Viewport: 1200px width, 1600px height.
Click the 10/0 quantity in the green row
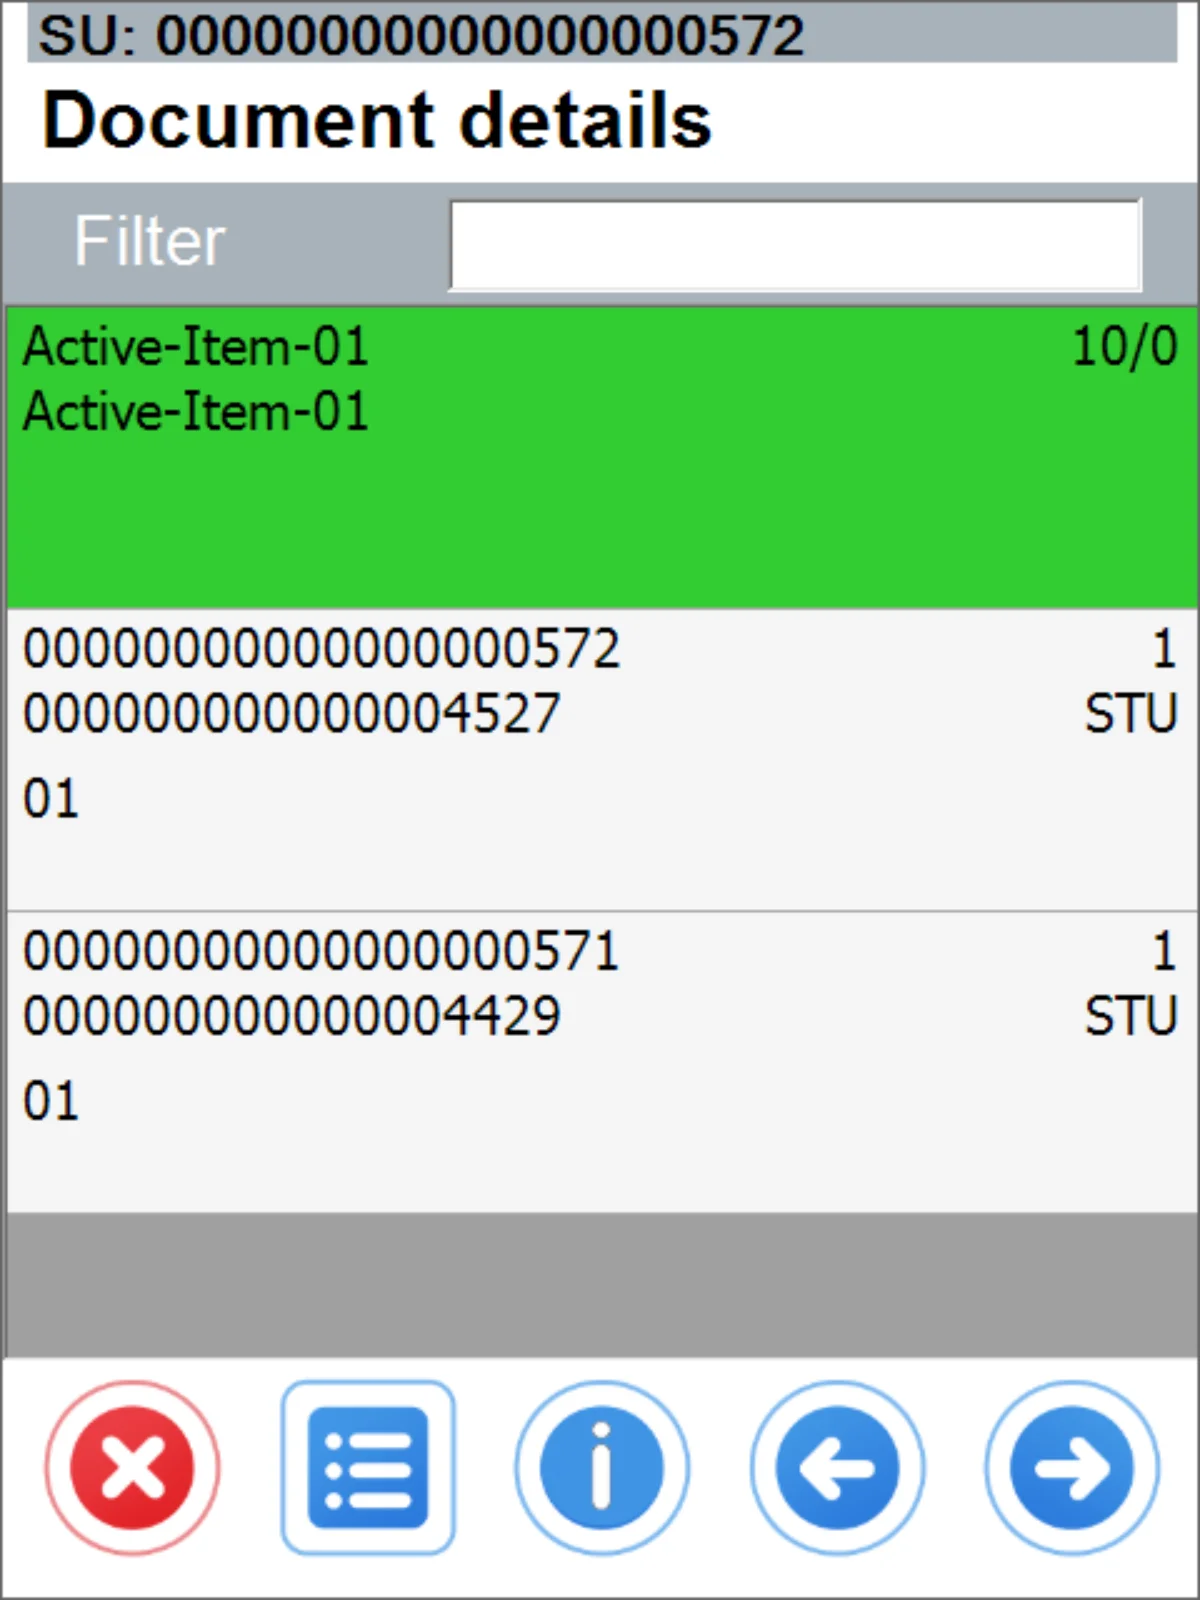(x=1124, y=348)
